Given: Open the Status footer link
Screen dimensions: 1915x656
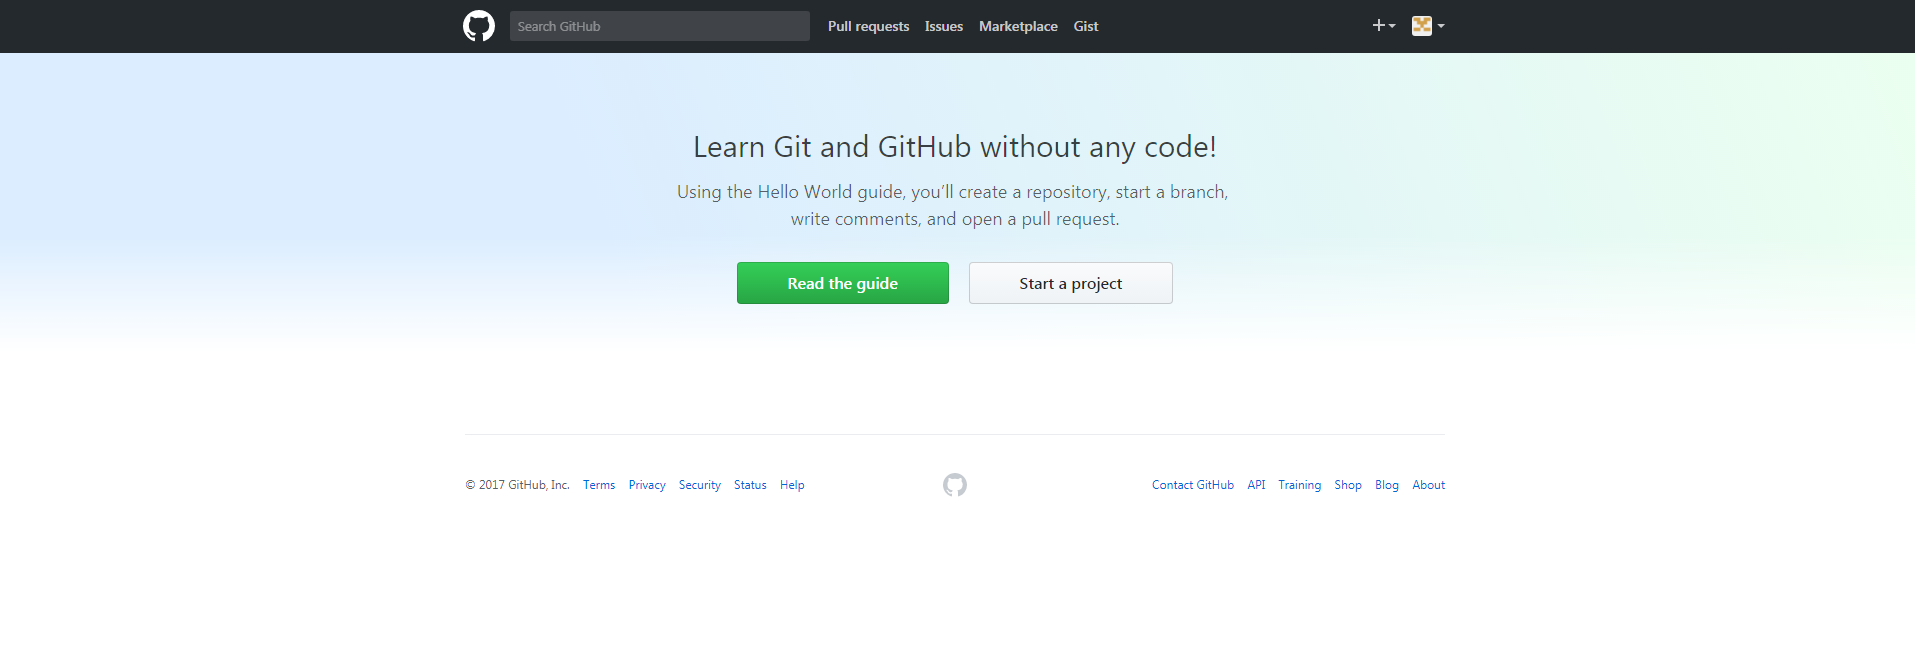Looking at the screenshot, I should point(750,485).
